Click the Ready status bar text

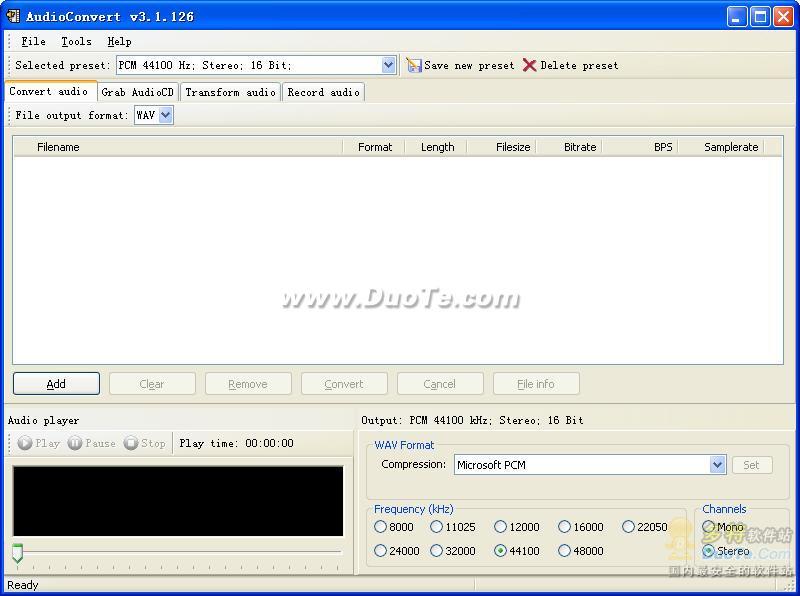pyautogui.click(x=22, y=585)
